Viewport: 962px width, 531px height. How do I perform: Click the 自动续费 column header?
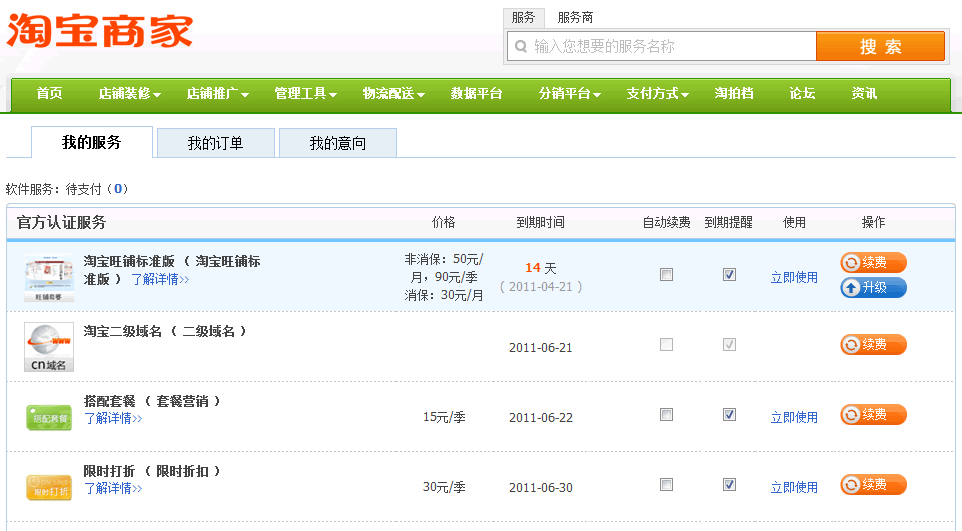(666, 222)
